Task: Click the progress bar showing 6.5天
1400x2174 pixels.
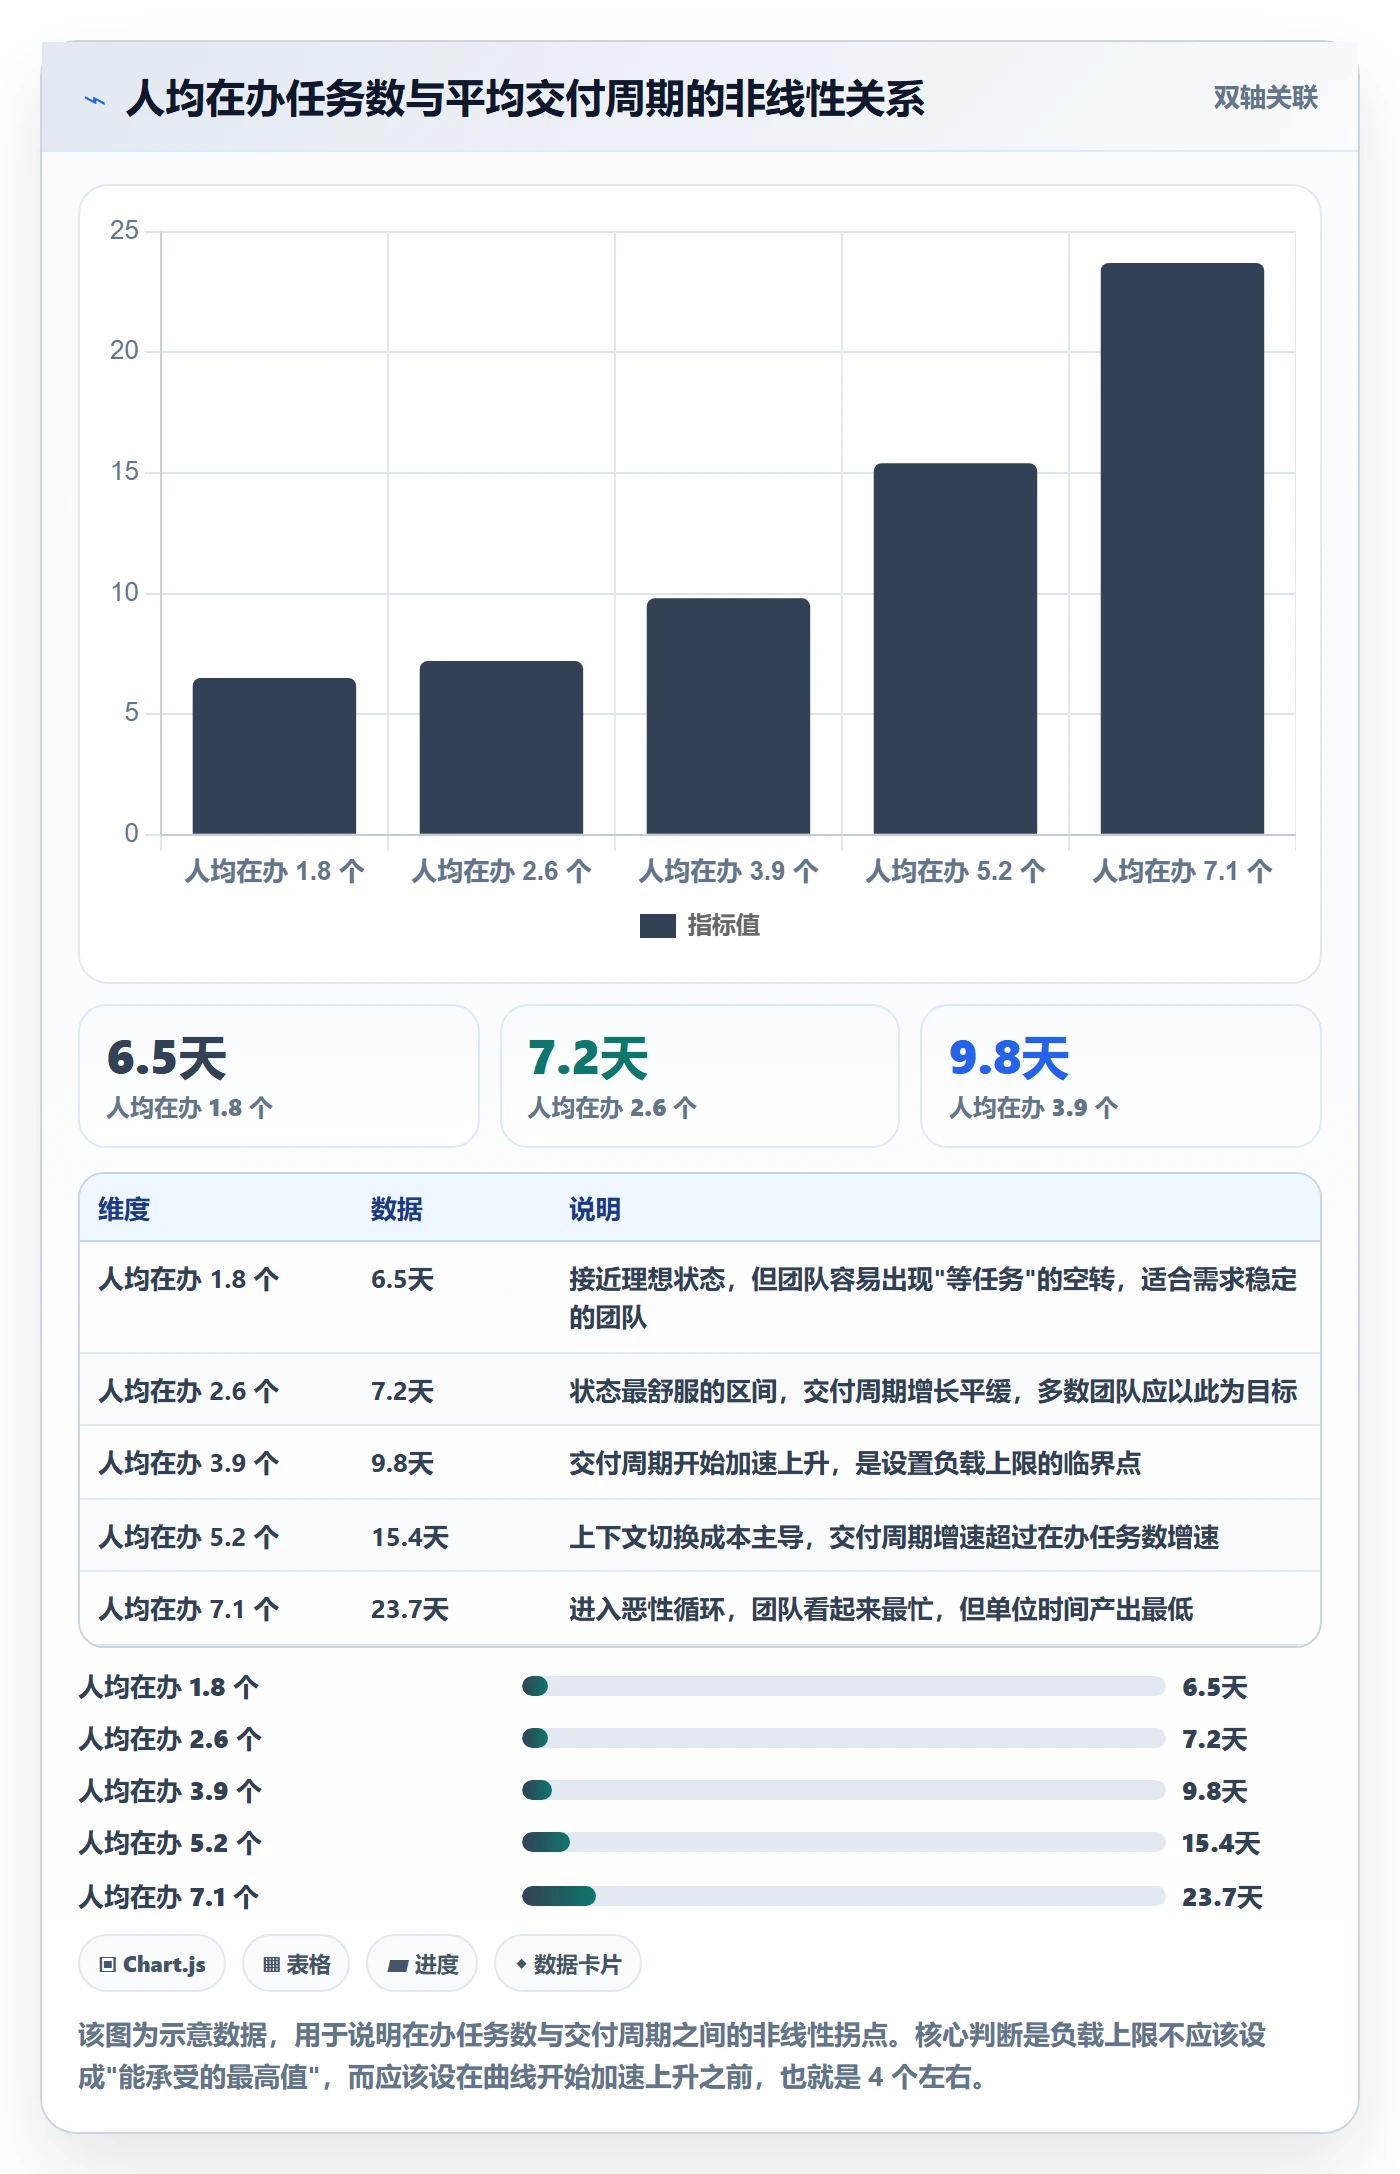Action: pos(843,1687)
